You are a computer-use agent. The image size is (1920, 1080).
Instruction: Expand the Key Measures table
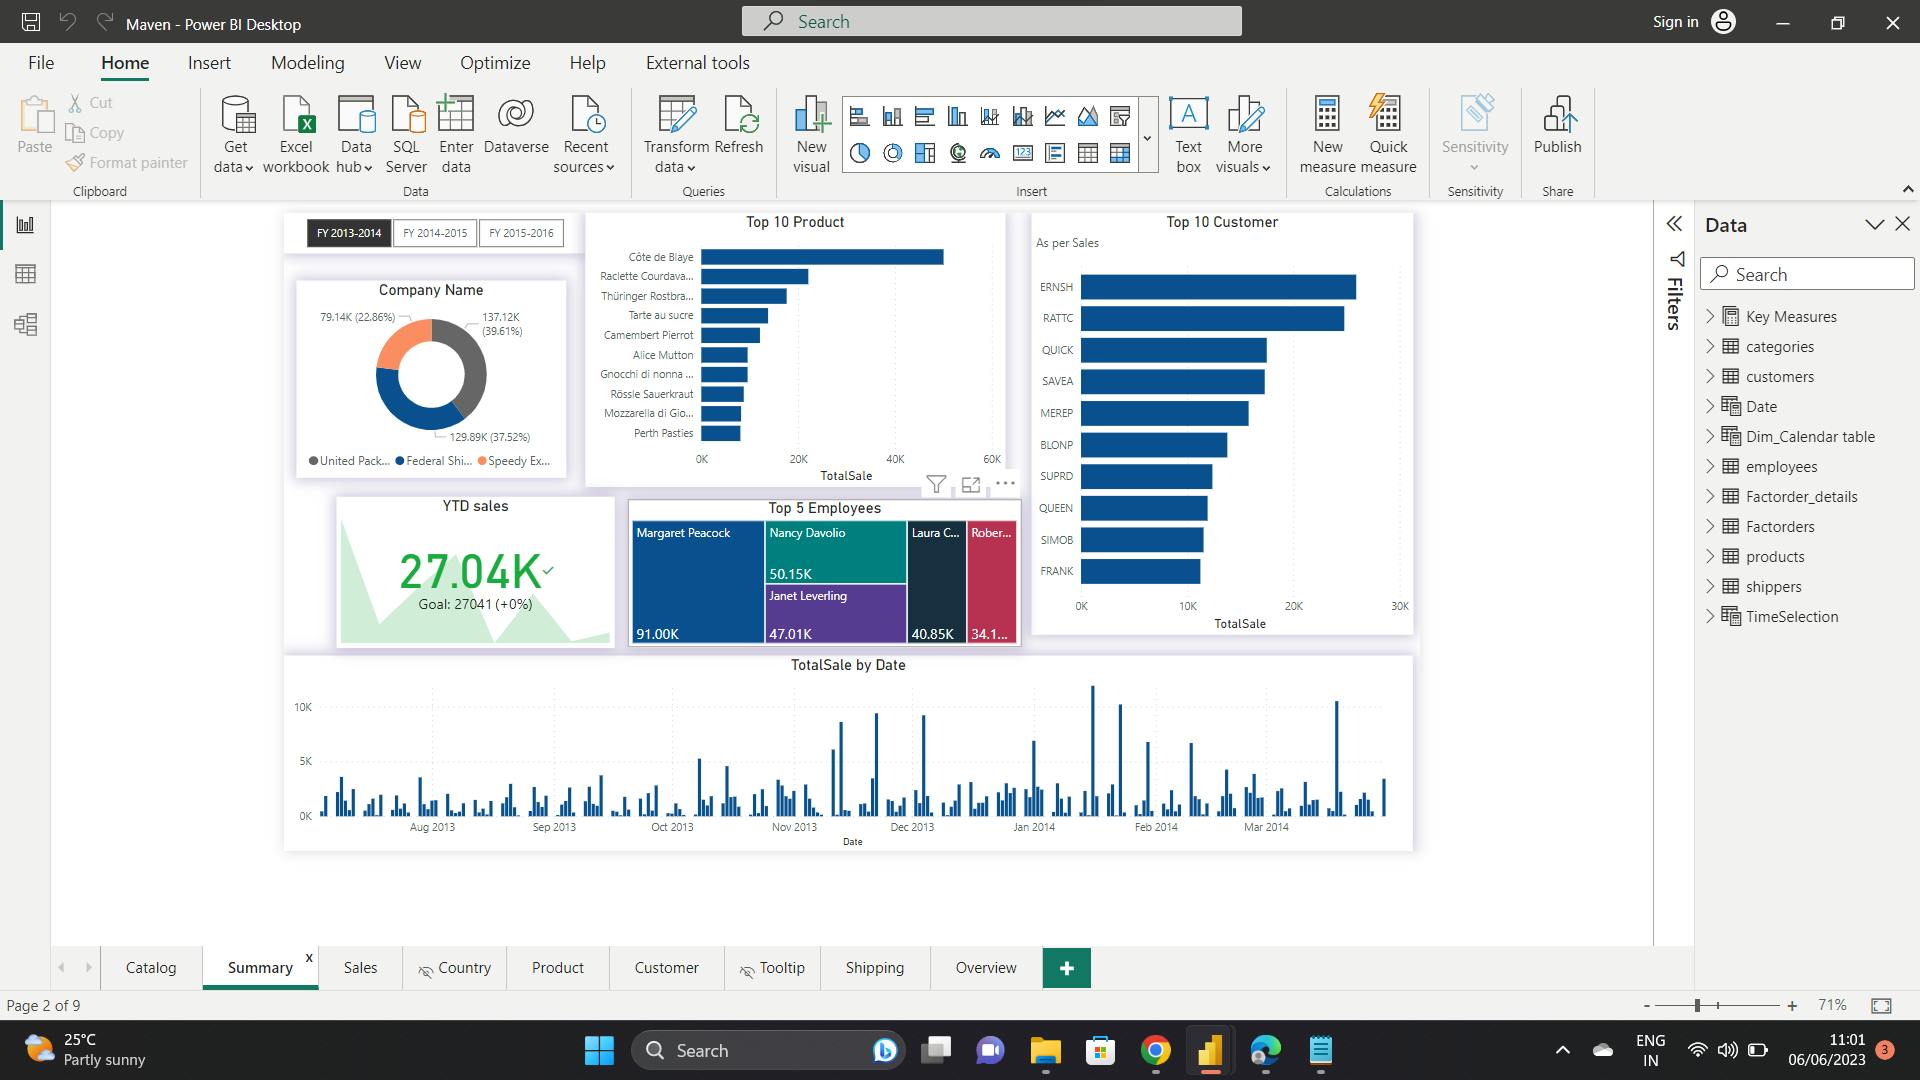(1710, 316)
